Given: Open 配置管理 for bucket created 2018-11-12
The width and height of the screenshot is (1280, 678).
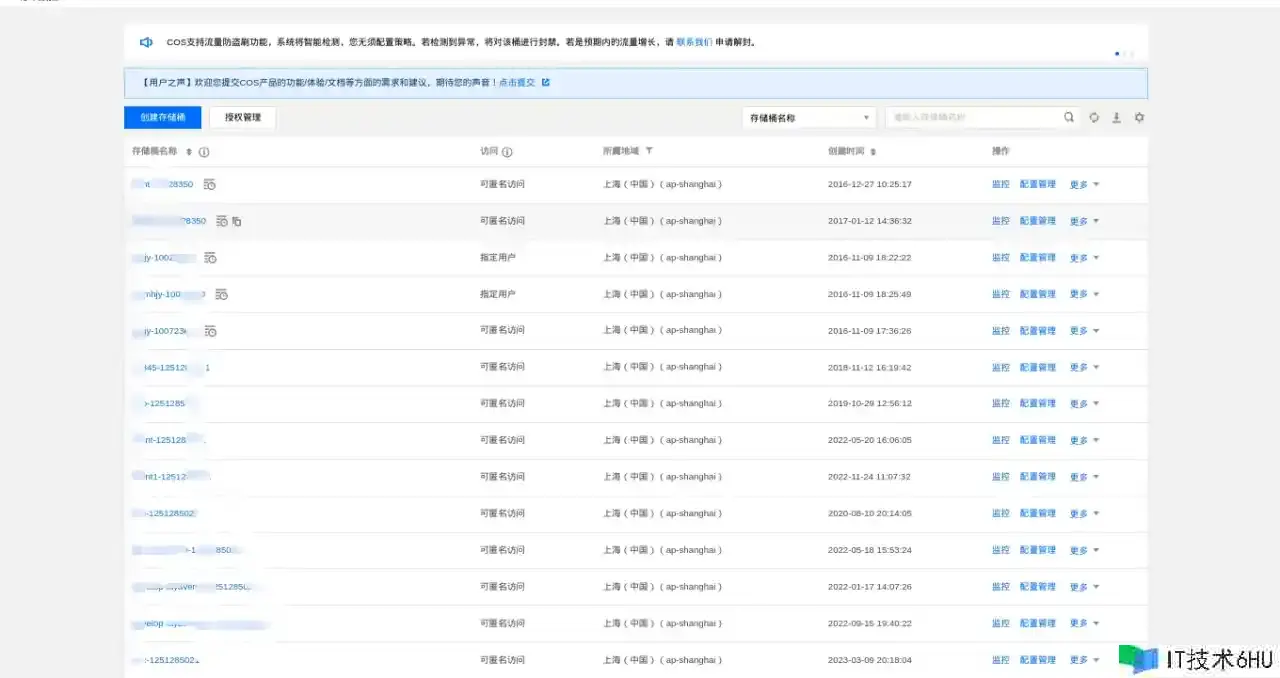Looking at the screenshot, I should (x=1037, y=368).
